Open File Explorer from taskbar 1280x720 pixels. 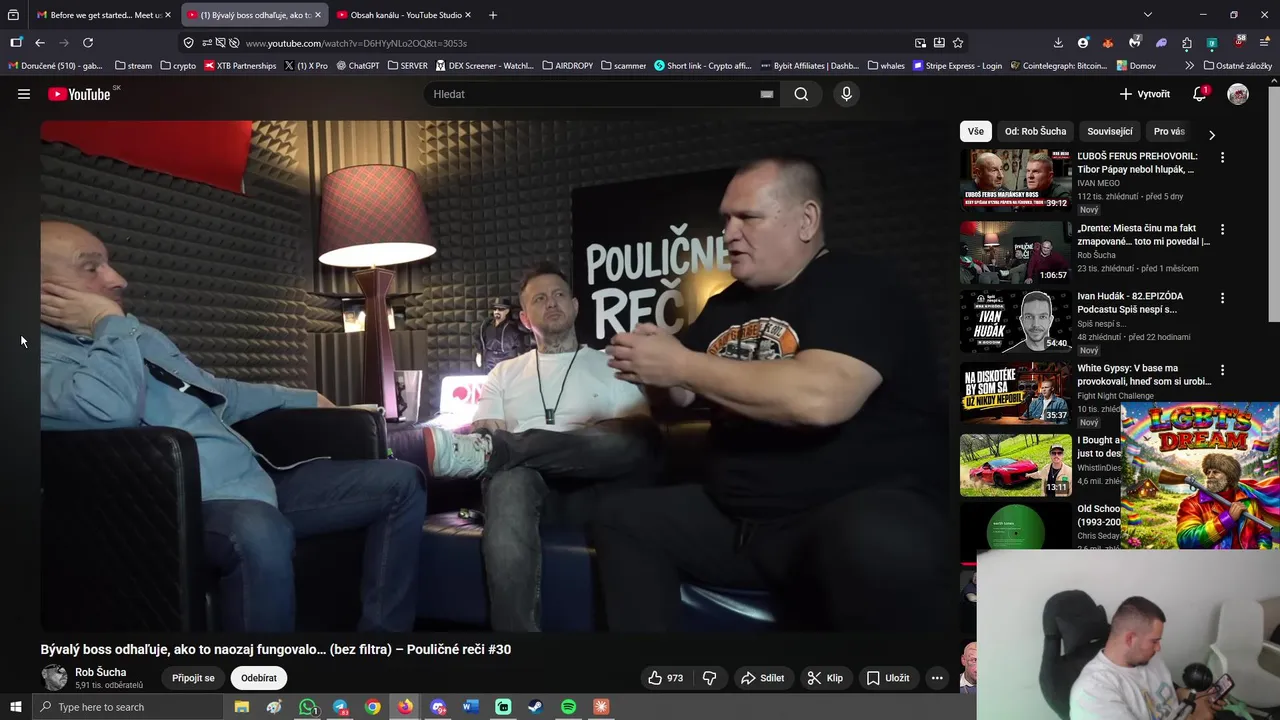coord(242,707)
